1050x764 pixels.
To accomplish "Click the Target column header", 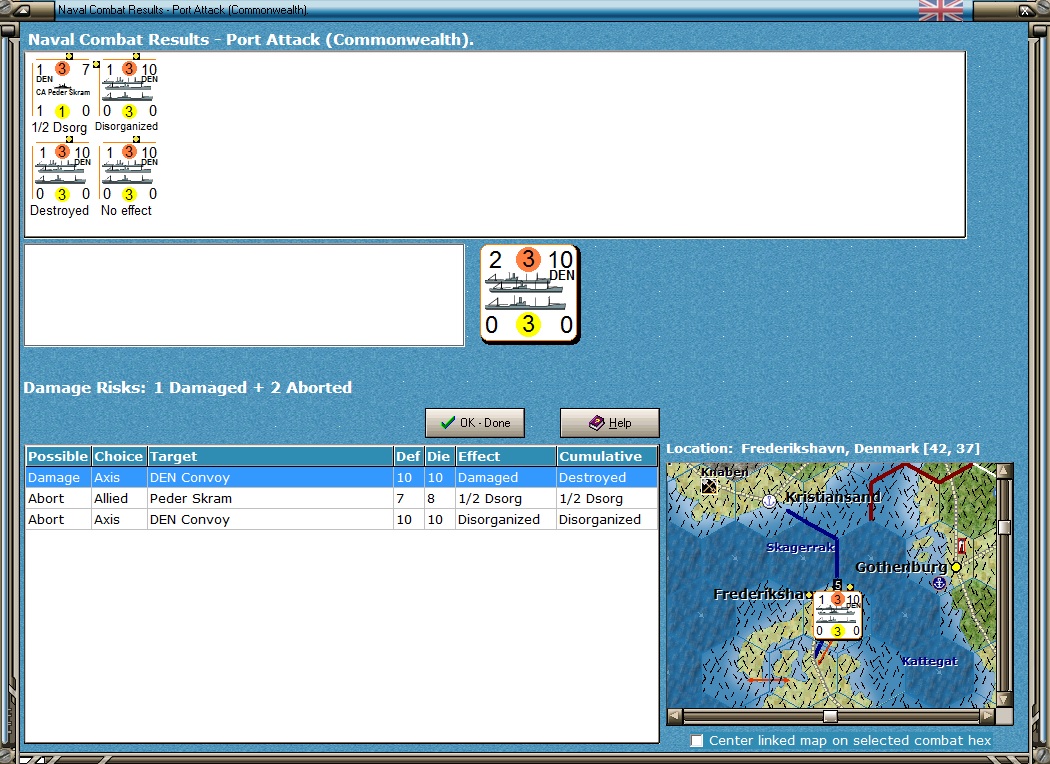I will [270, 457].
